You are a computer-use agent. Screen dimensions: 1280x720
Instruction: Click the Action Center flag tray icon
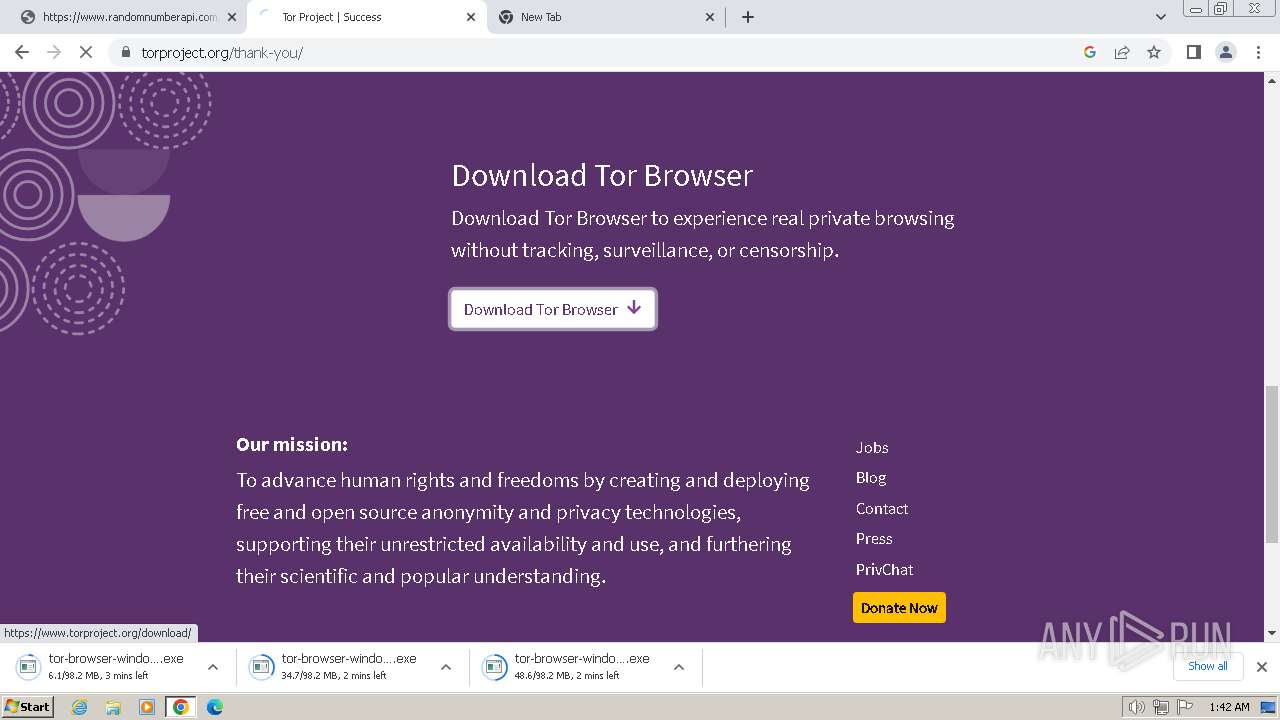coord(1185,707)
